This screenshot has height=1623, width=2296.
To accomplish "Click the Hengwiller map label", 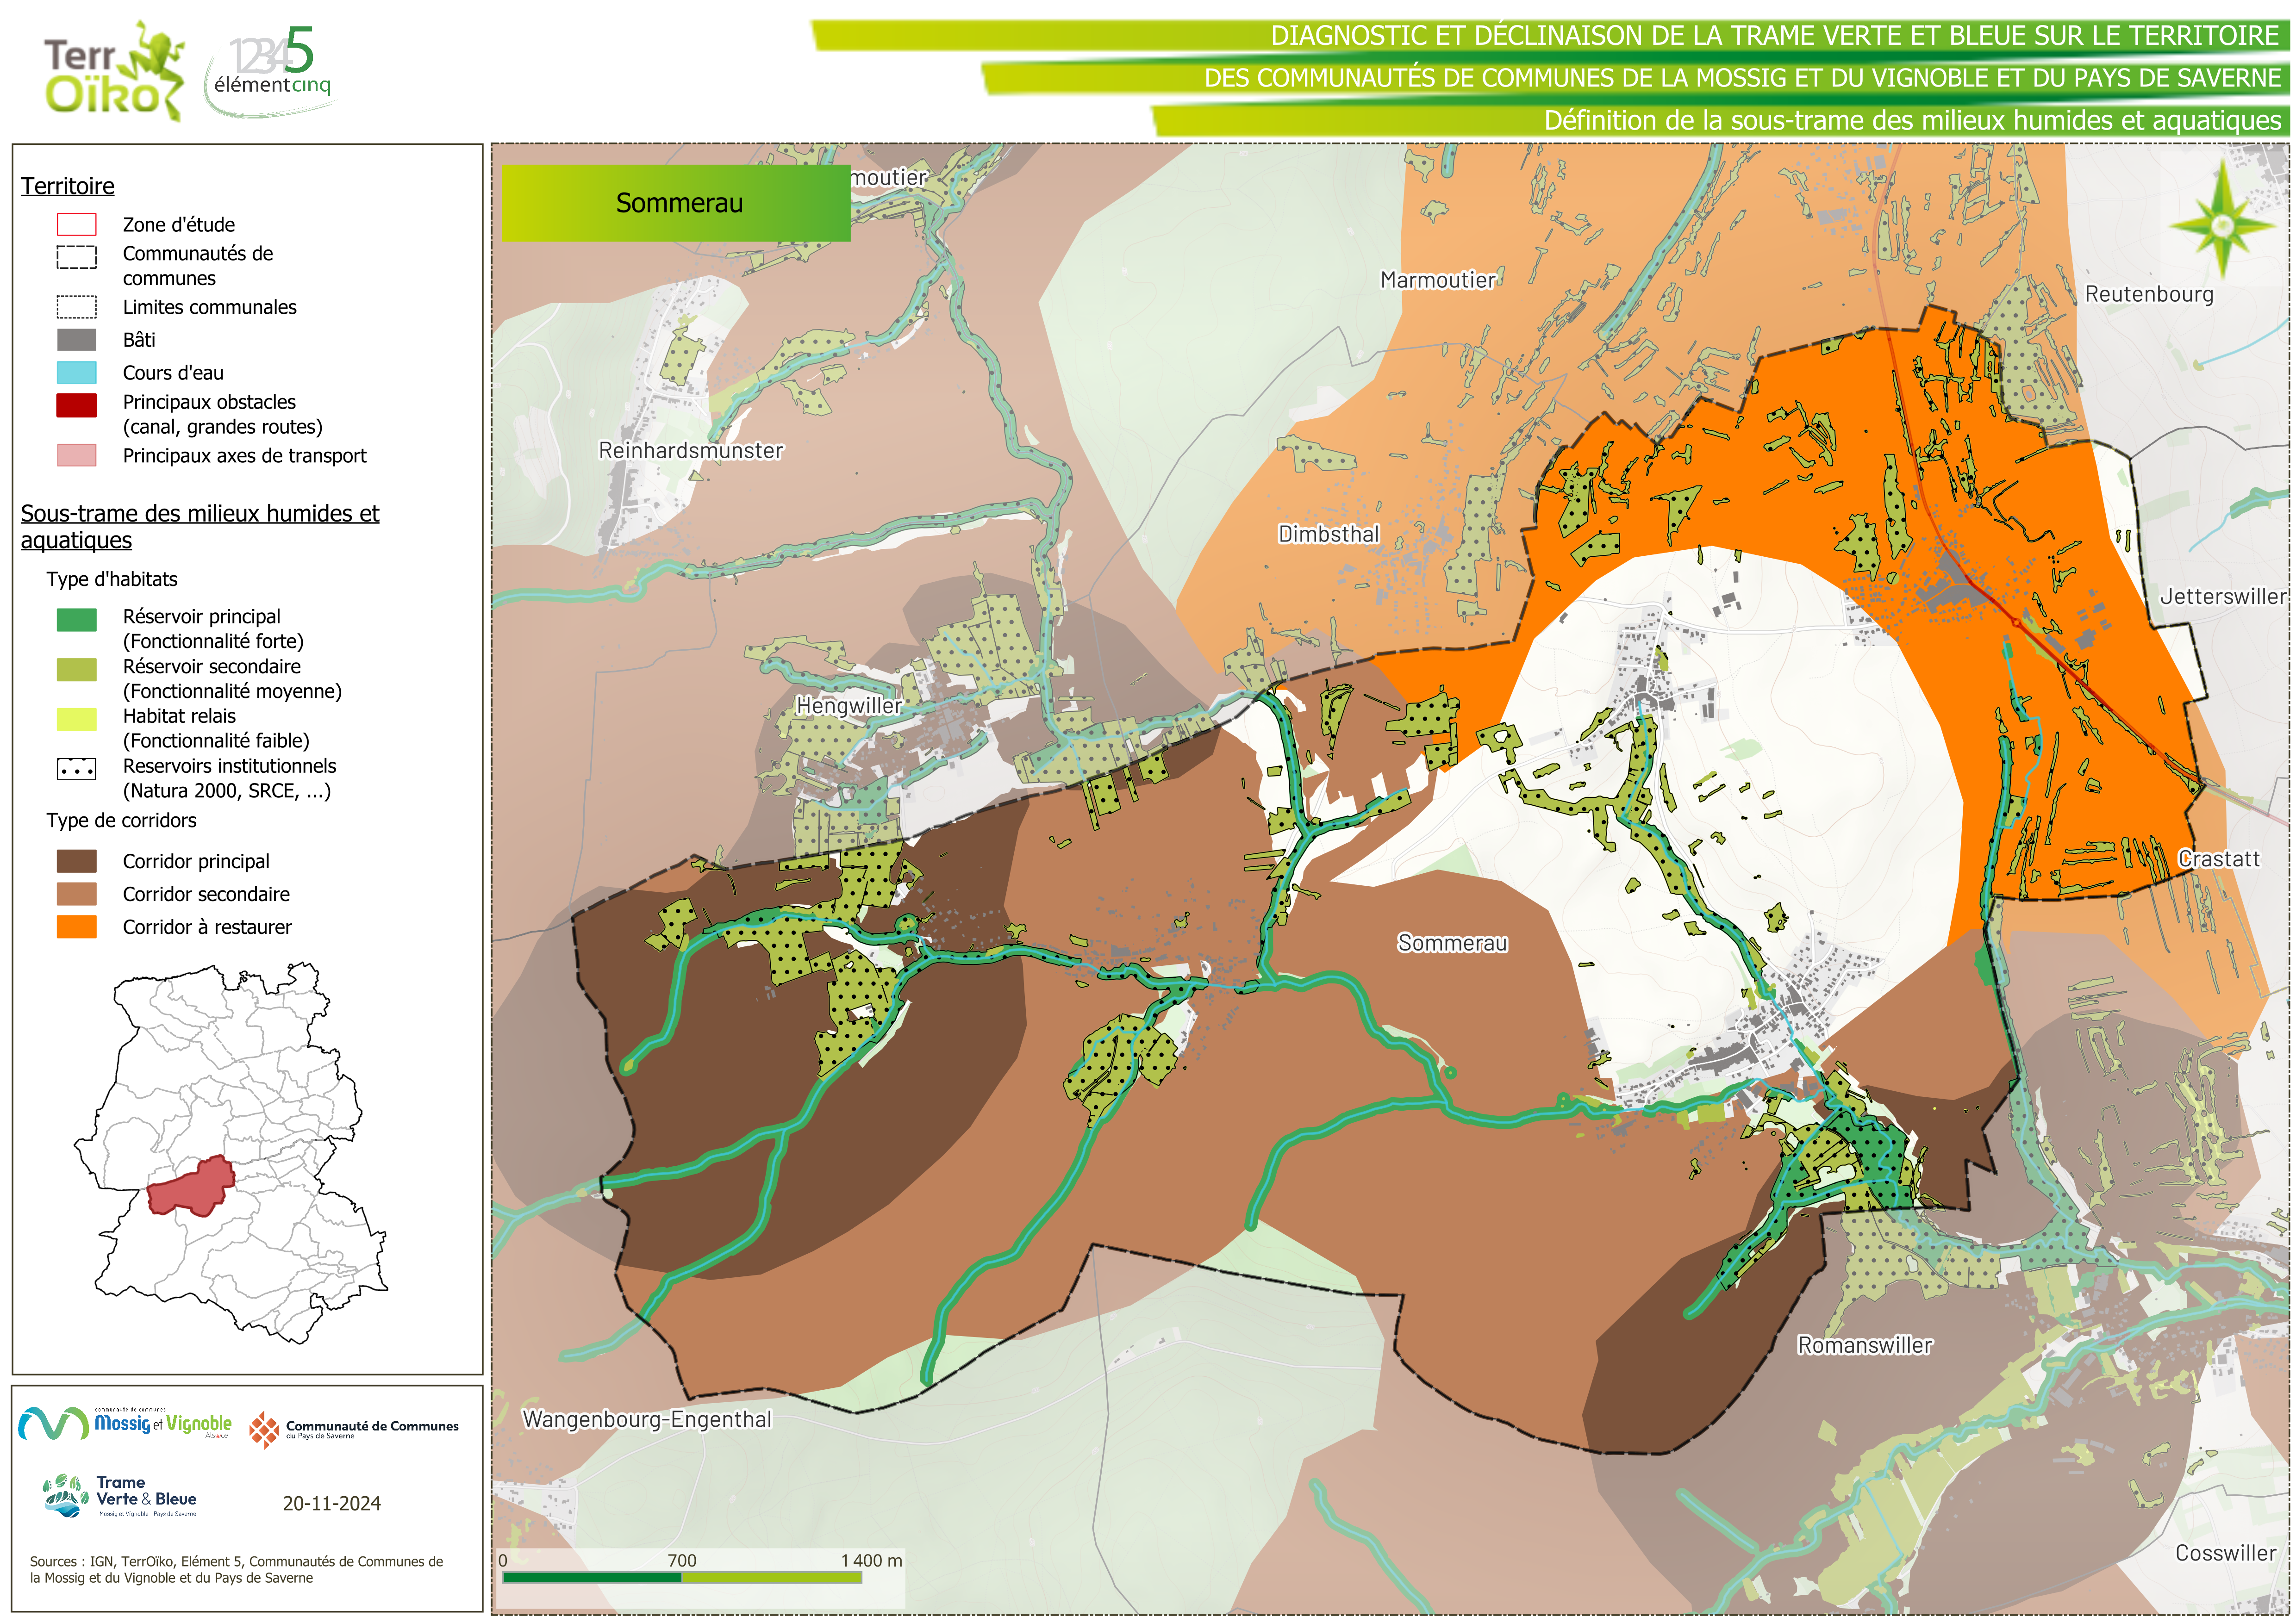I will pos(848,705).
